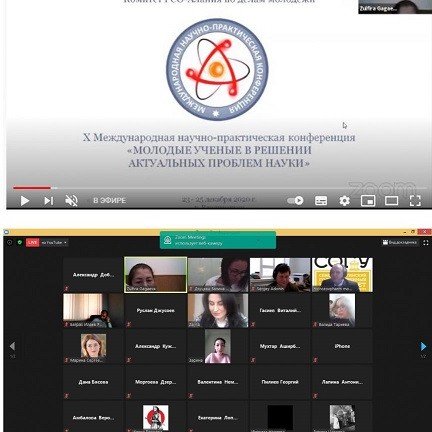
Task: Jump to live via В ЭФИРЕ label
Action: coord(109,200)
